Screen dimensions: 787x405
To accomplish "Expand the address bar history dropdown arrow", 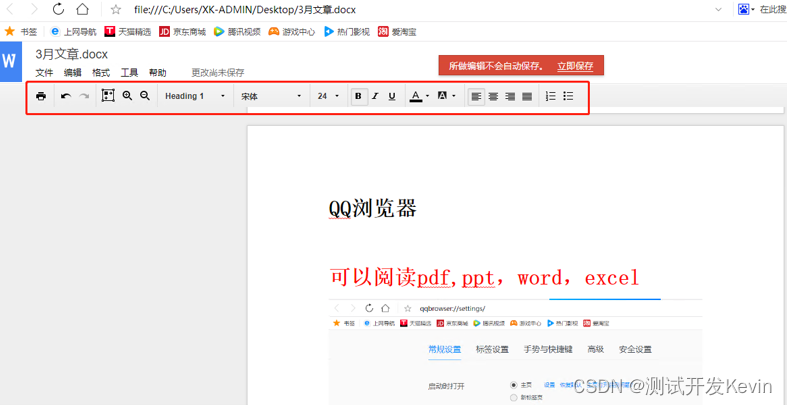I will [719, 10].
